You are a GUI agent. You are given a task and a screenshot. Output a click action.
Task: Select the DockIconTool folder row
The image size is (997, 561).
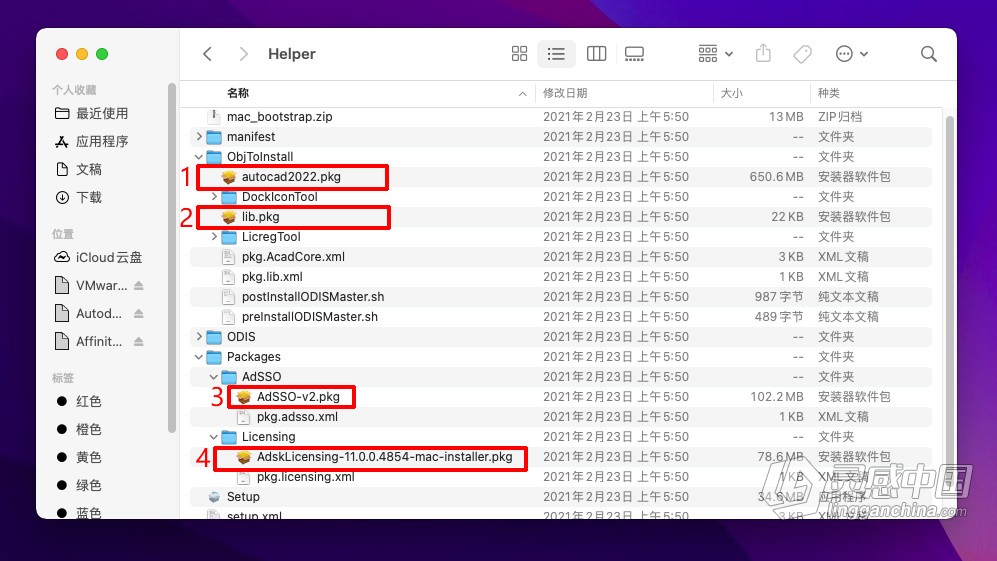[561, 197]
